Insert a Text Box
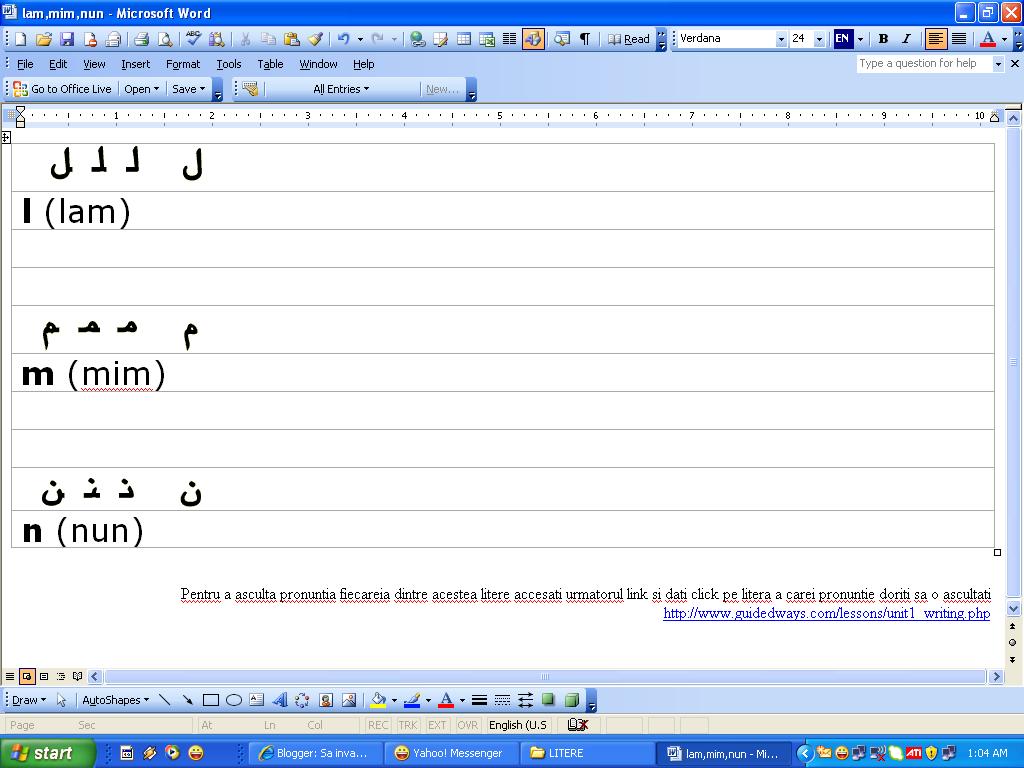The image size is (1024, 768). point(257,700)
